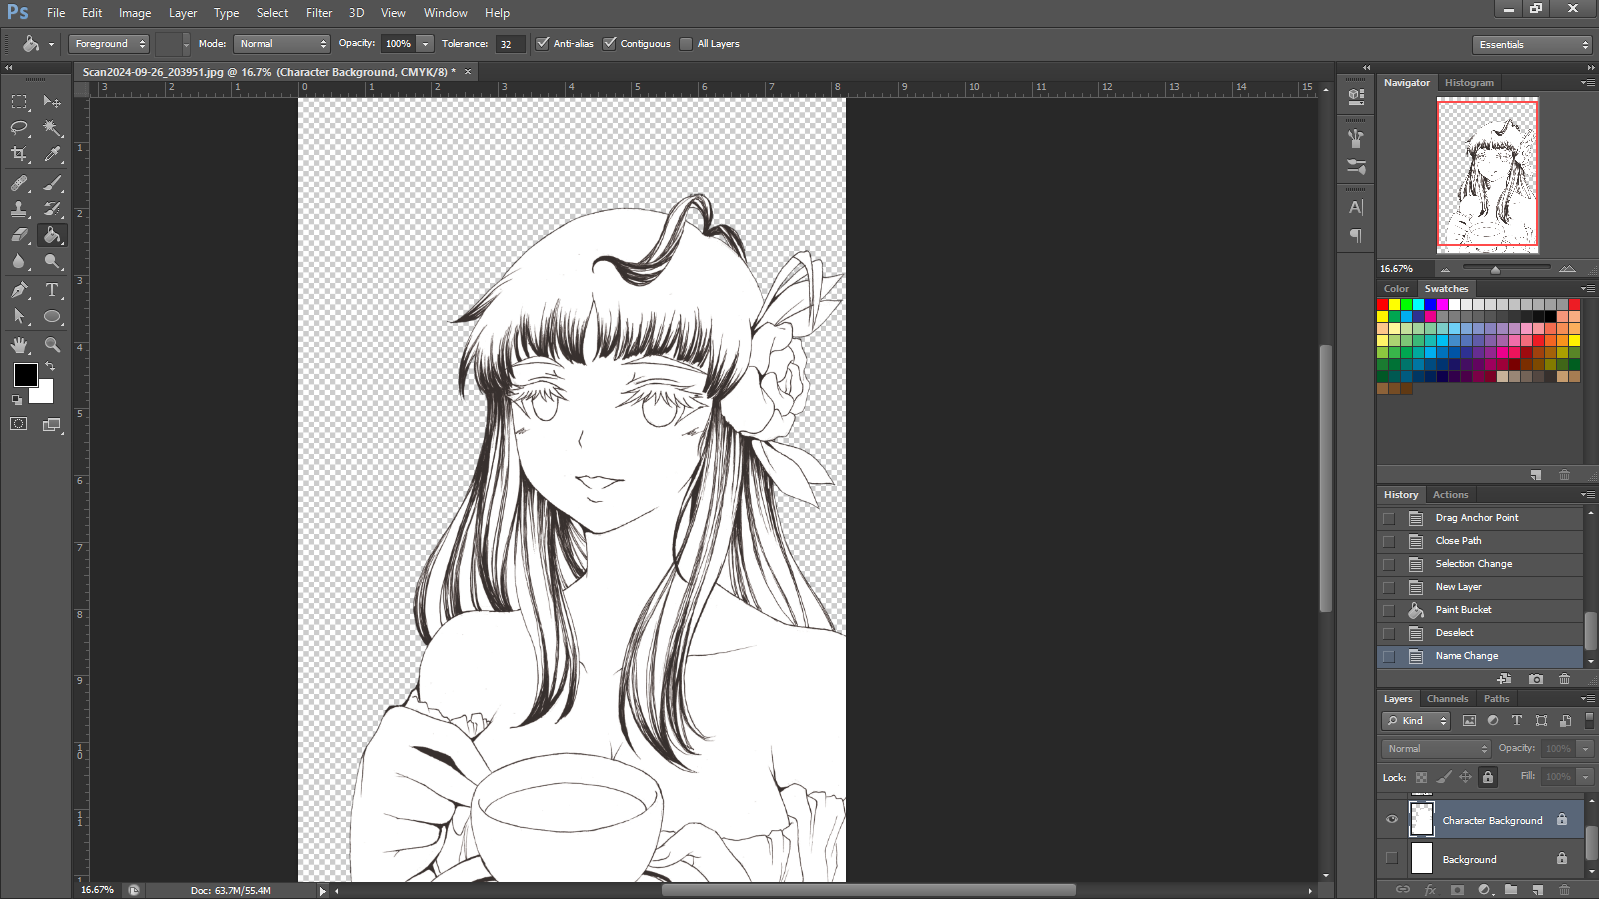Open the Filter menu
The width and height of the screenshot is (1599, 899).
(x=318, y=13)
